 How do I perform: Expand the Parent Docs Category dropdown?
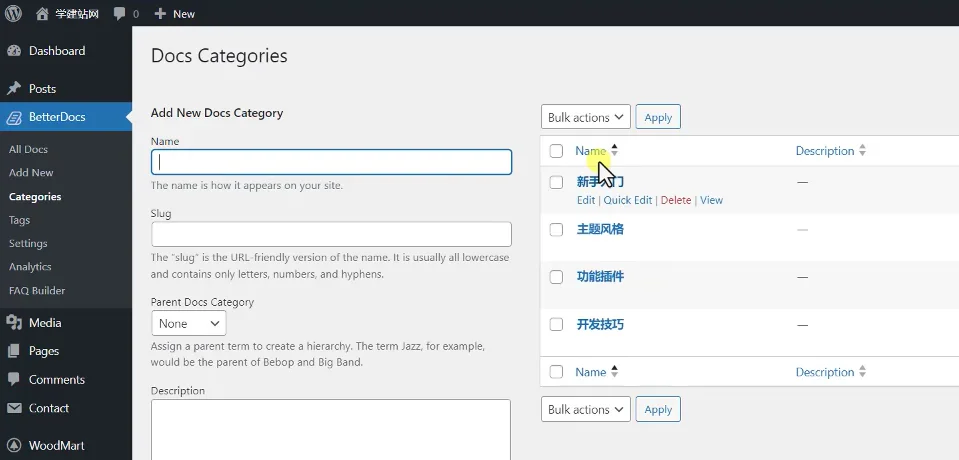(188, 323)
